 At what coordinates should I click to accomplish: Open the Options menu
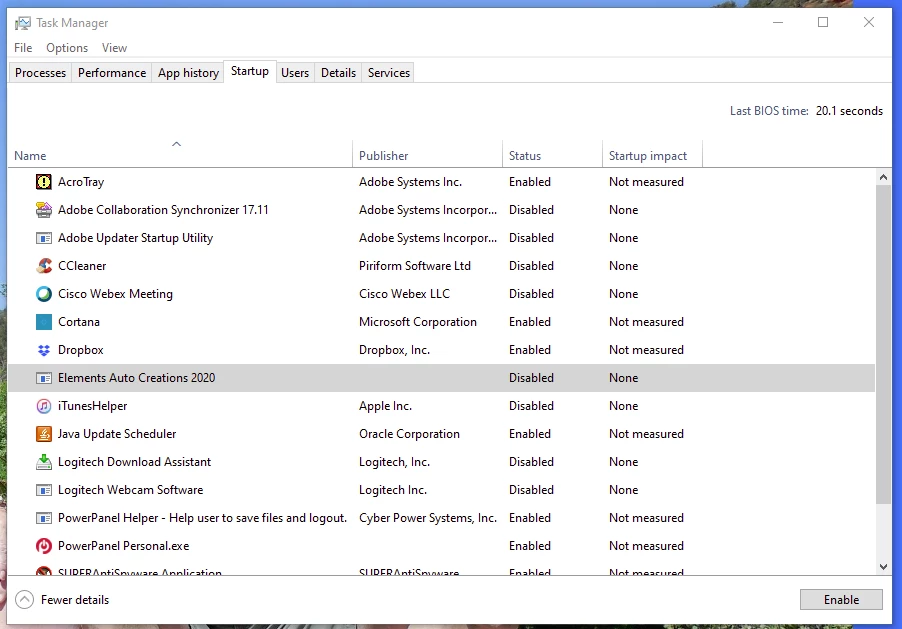pyautogui.click(x=67, y=48)
